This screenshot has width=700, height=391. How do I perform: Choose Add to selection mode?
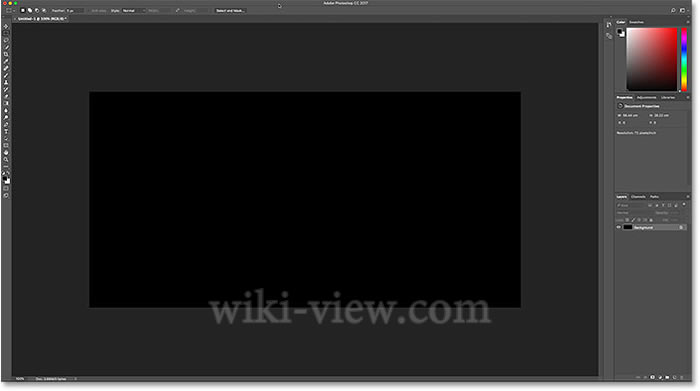[x=30, y=10]
